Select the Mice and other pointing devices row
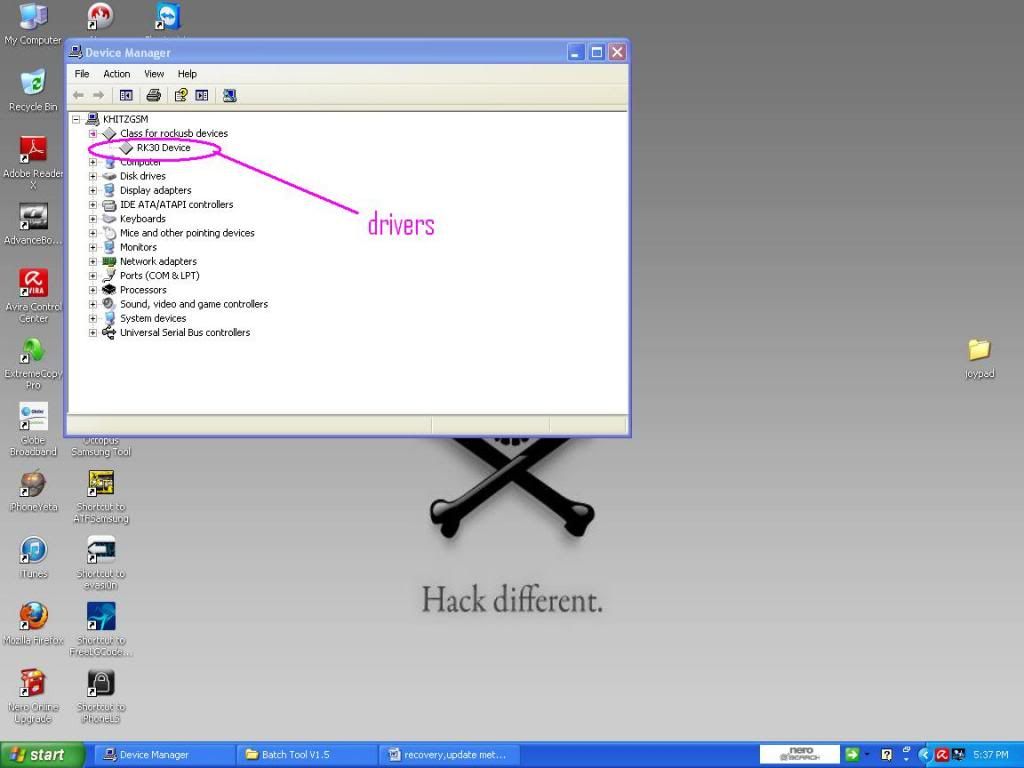Viewport: 1024px width, 768px height. tap(178, 233)
